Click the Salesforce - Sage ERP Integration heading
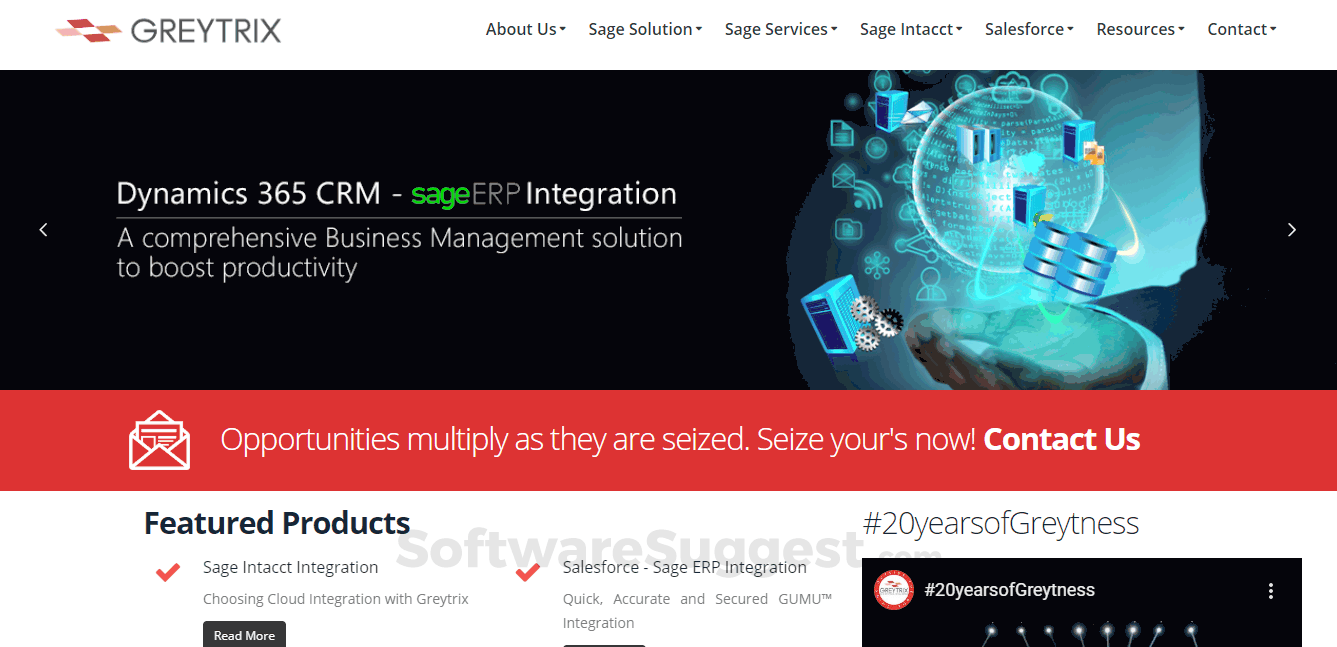 (684, 567)
